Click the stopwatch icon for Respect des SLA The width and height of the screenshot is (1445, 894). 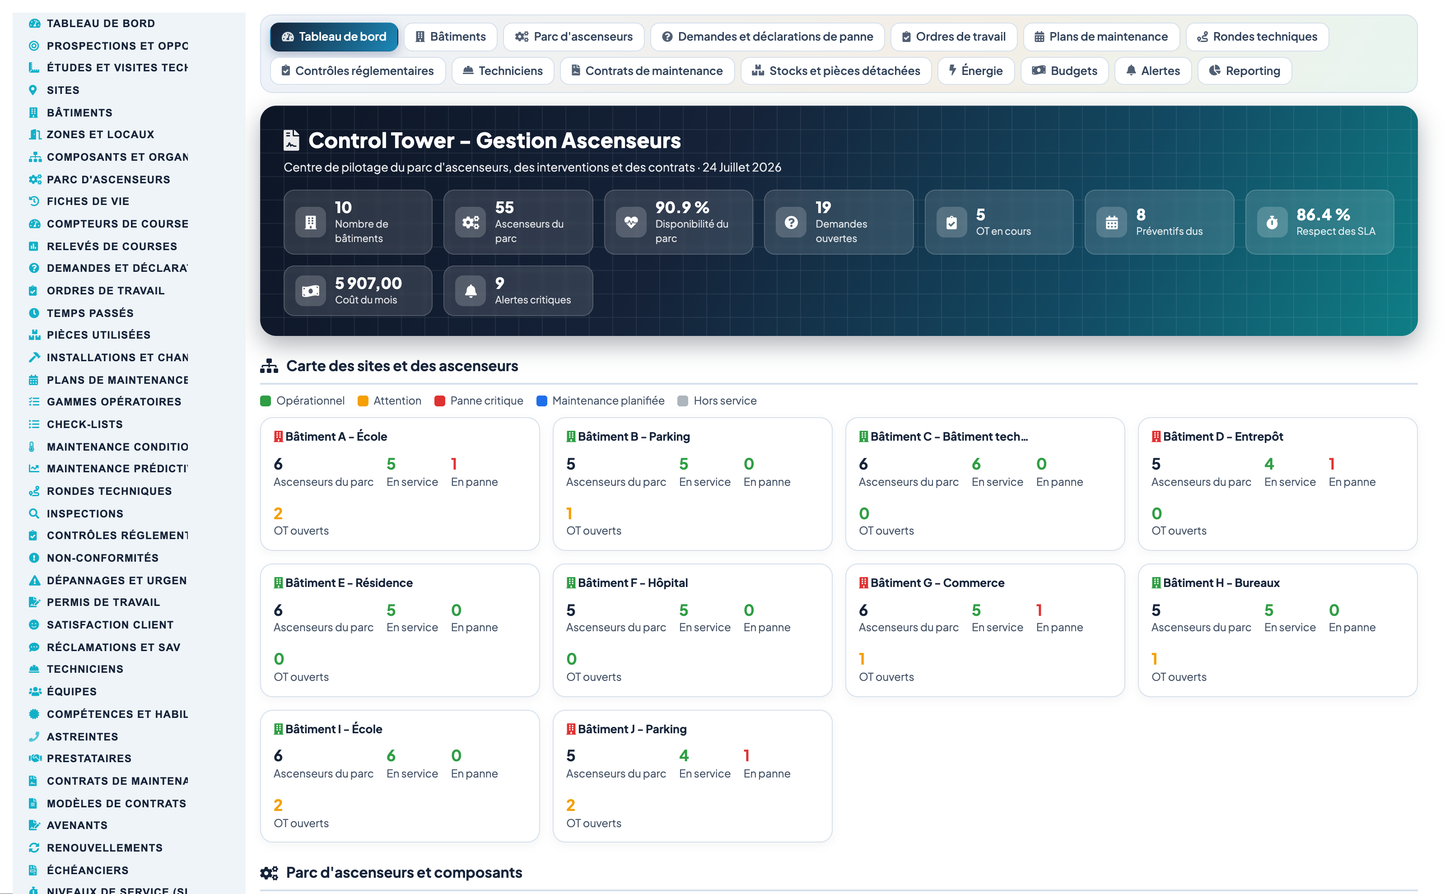1272,223
